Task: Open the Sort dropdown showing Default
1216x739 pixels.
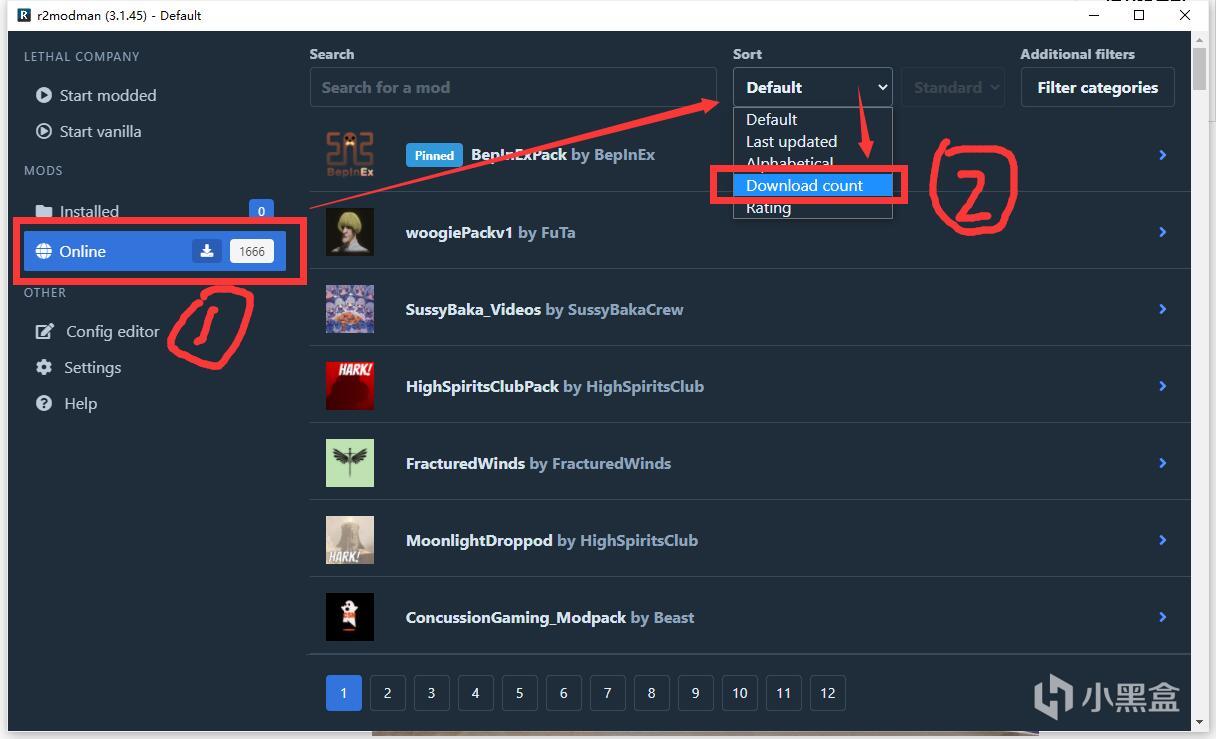Action: click(813, 87)
